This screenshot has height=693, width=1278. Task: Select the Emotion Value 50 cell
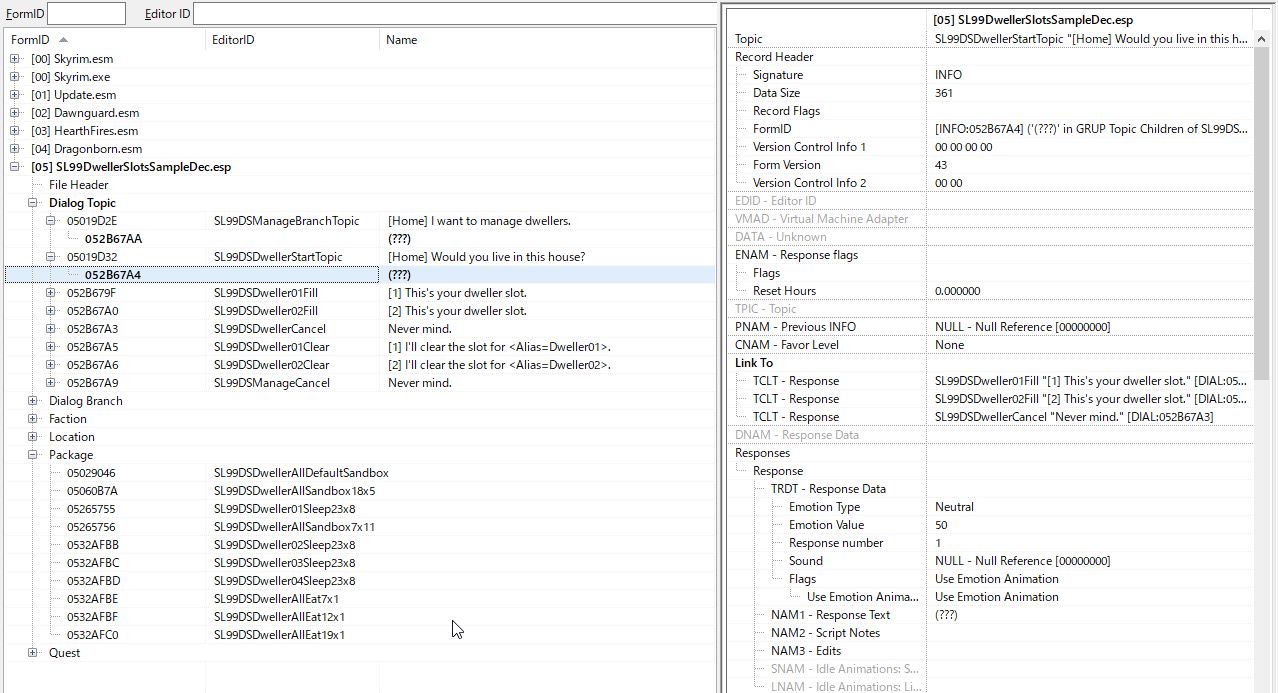1089,525
